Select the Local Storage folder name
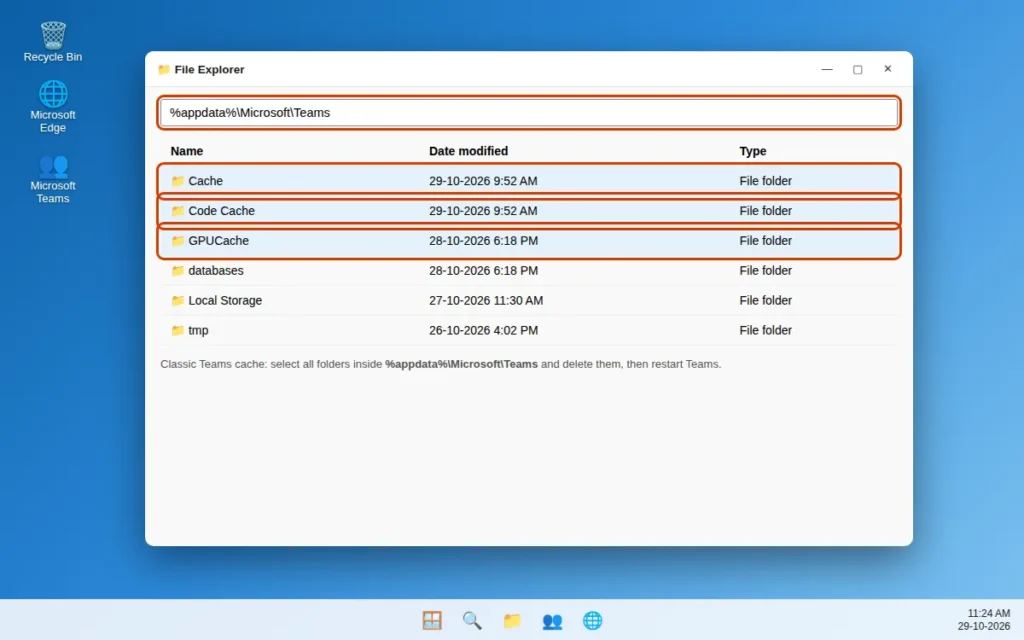The width and height of the screenshot is (1024, 640). (x=225, y=300)
